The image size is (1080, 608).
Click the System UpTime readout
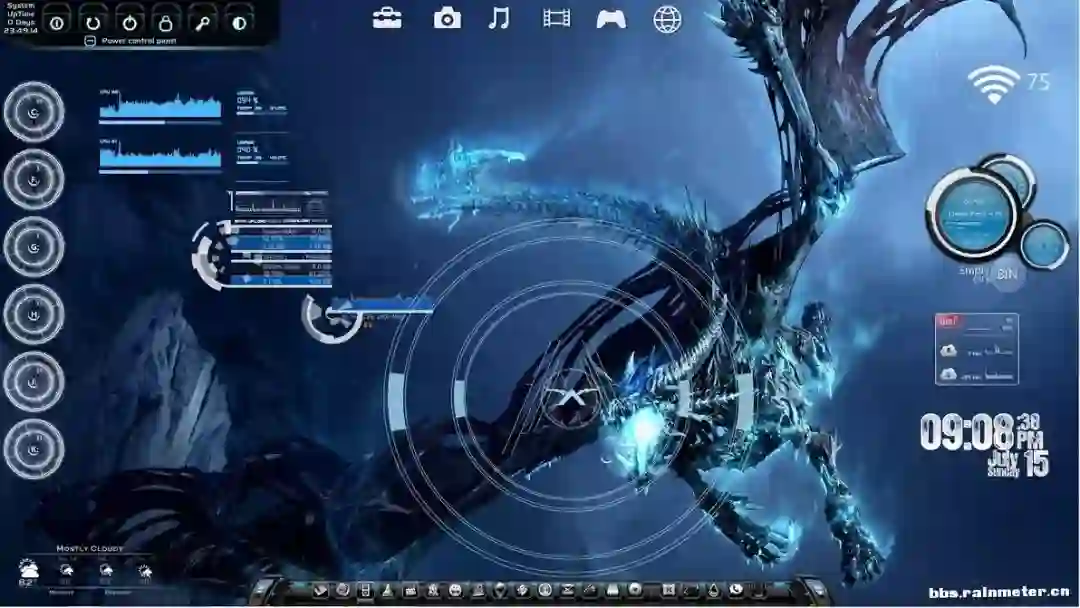coord(21,18)
